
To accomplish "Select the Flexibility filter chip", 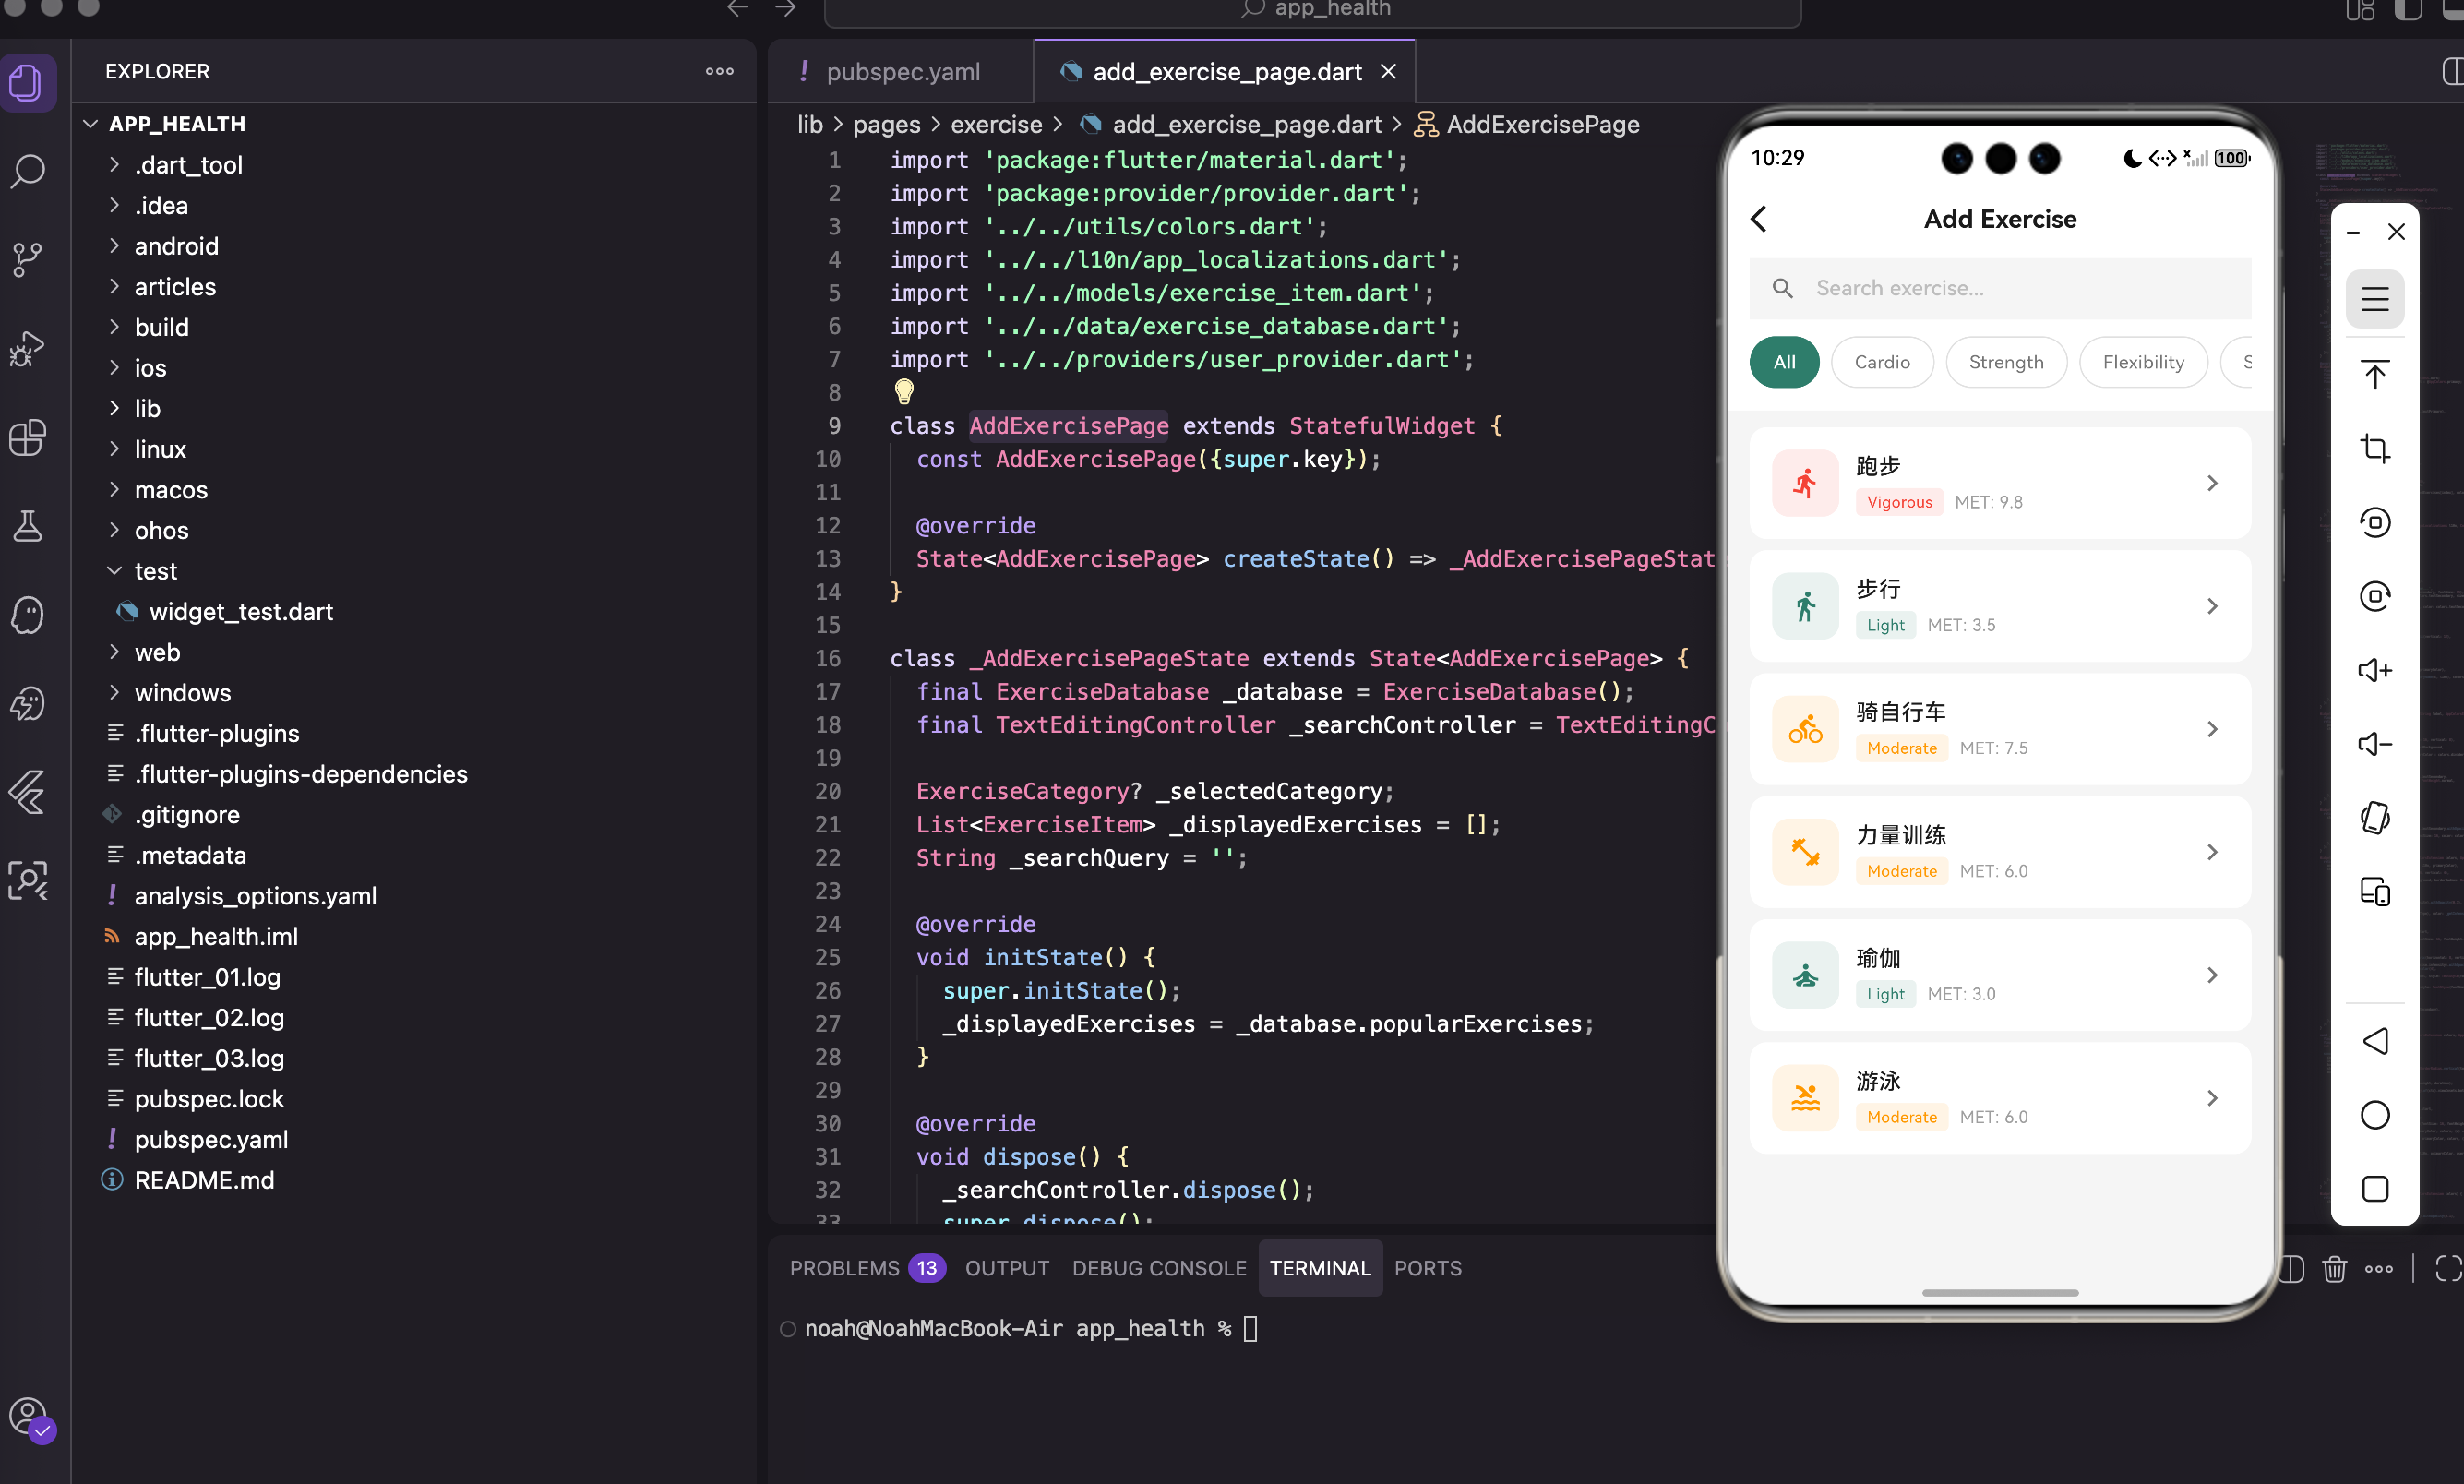I will (2142, 362).
